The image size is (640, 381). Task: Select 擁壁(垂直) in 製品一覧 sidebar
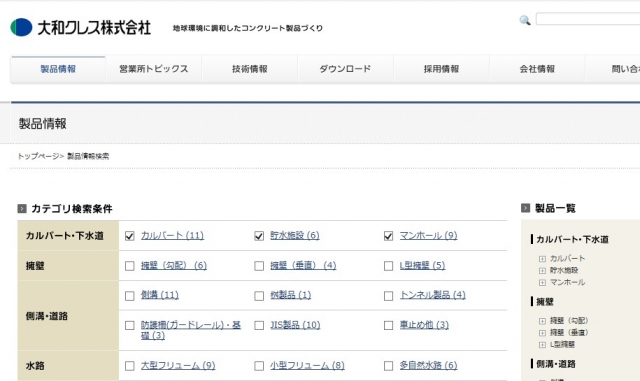(x=569, y=333)
